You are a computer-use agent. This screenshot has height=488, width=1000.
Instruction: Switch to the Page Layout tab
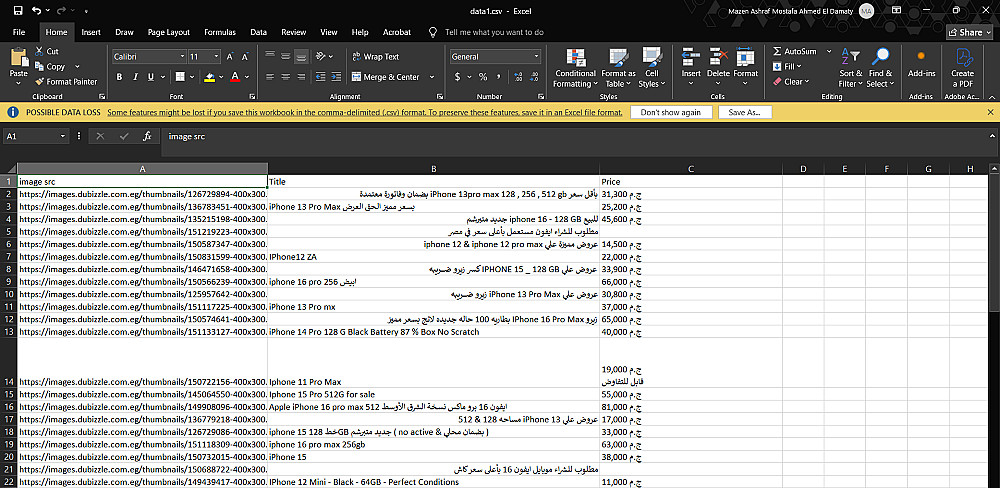tap(168, 32)
